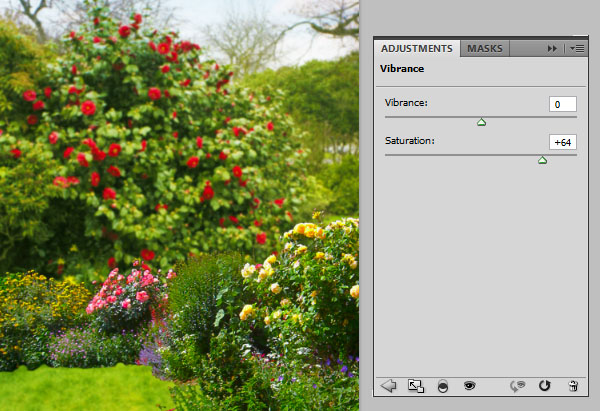This screenshot has height=411, width=600.
Task: Click the Saturation value field
Action: click(562, 142)
